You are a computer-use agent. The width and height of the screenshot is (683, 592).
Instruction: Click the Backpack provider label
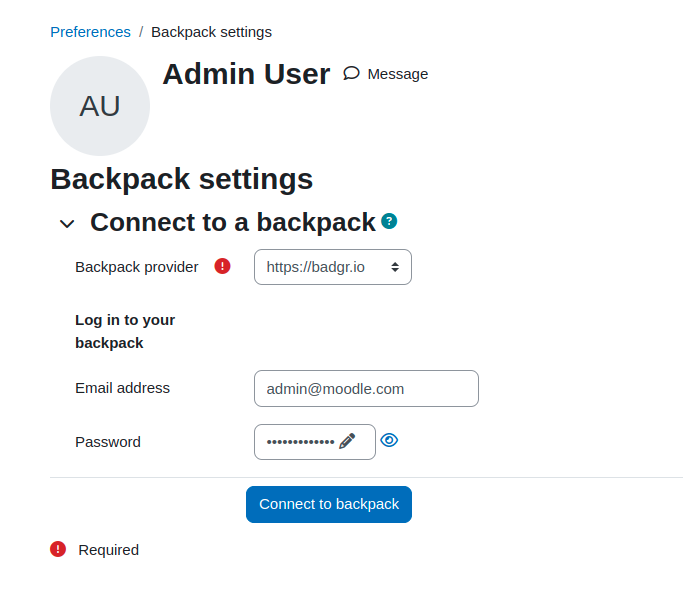coord(137,267)
